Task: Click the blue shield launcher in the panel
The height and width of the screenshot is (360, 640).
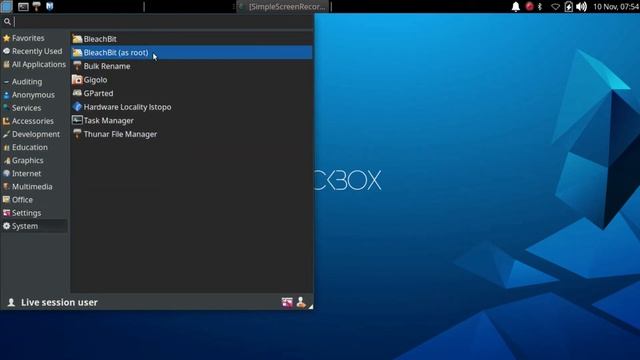Action: click(x=50, y=6)
